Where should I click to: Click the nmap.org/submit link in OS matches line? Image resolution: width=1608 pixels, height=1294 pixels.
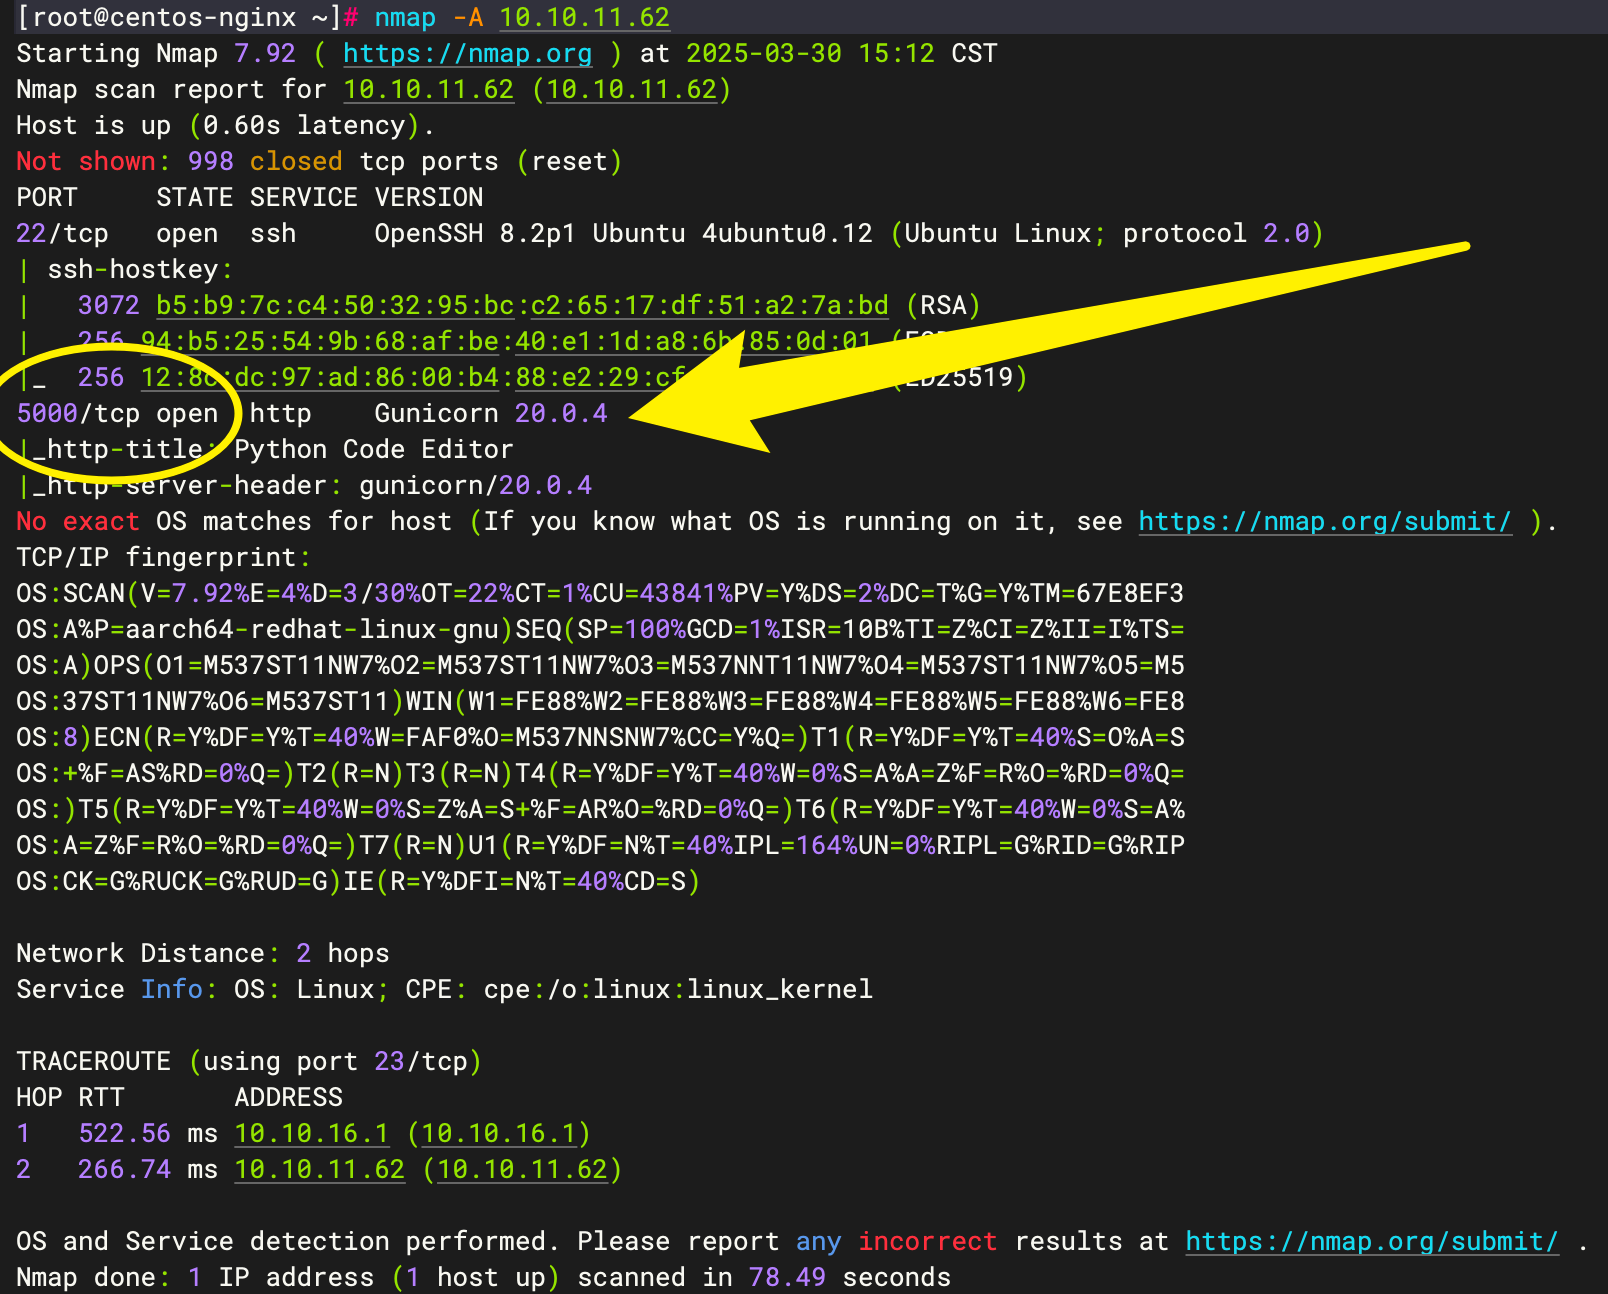(1324, 522)
